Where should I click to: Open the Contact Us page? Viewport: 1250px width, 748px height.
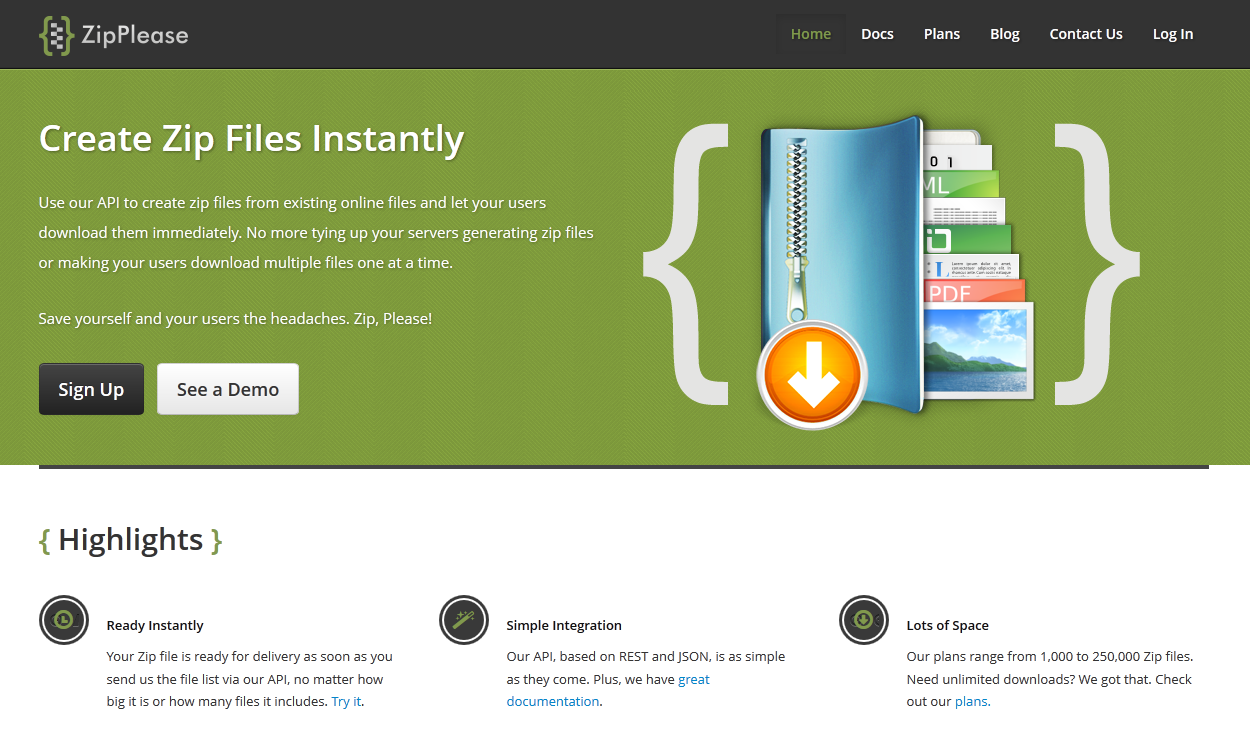[1086, 34]
